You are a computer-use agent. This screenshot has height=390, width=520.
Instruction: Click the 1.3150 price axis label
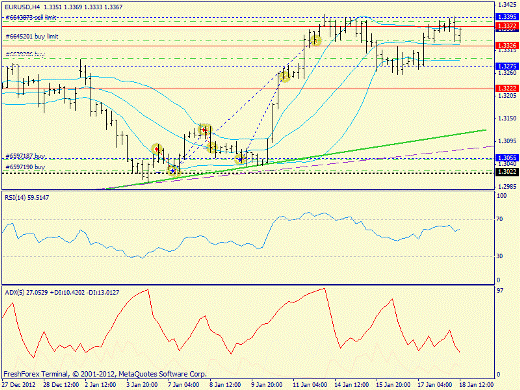pyautogui.click(x=507, y=118)
